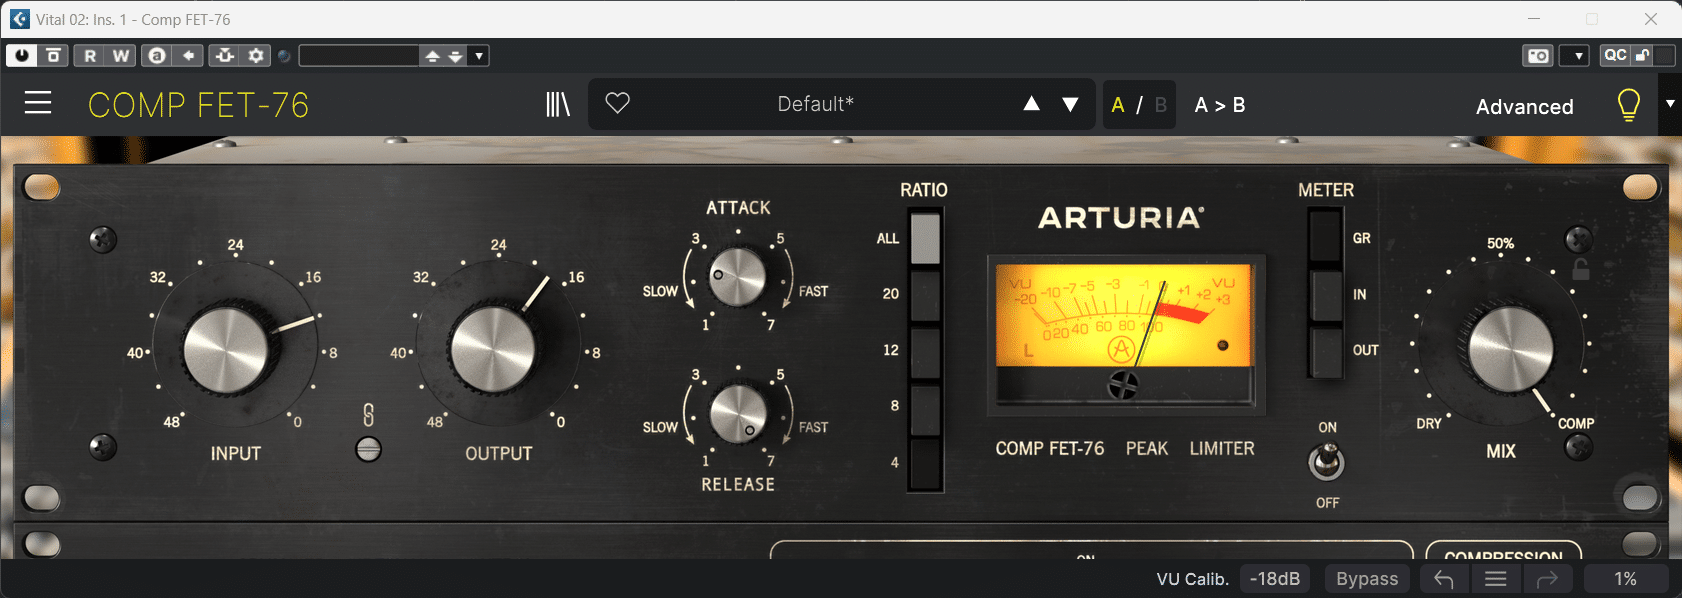Click the lightbulb tutorials icon
This screenshot has width=1682, height=598.
click(1629, 105)
